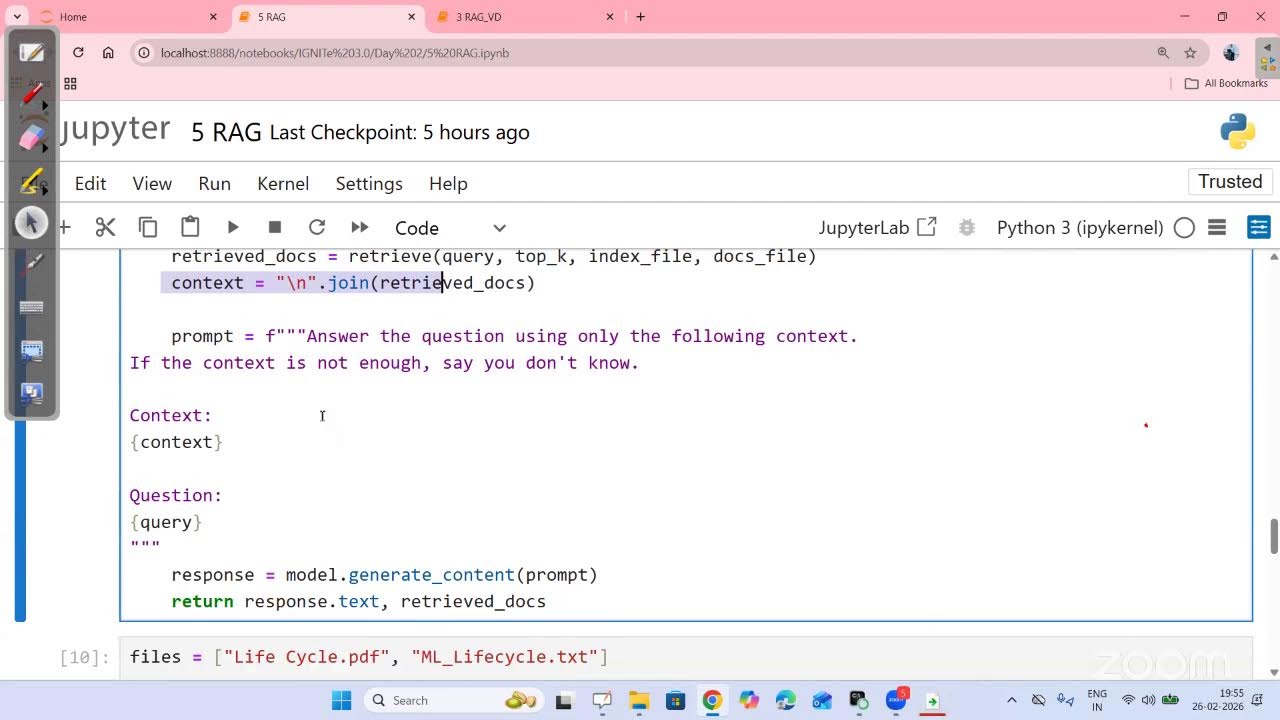Open the Kernel menu

click(283, 184)
